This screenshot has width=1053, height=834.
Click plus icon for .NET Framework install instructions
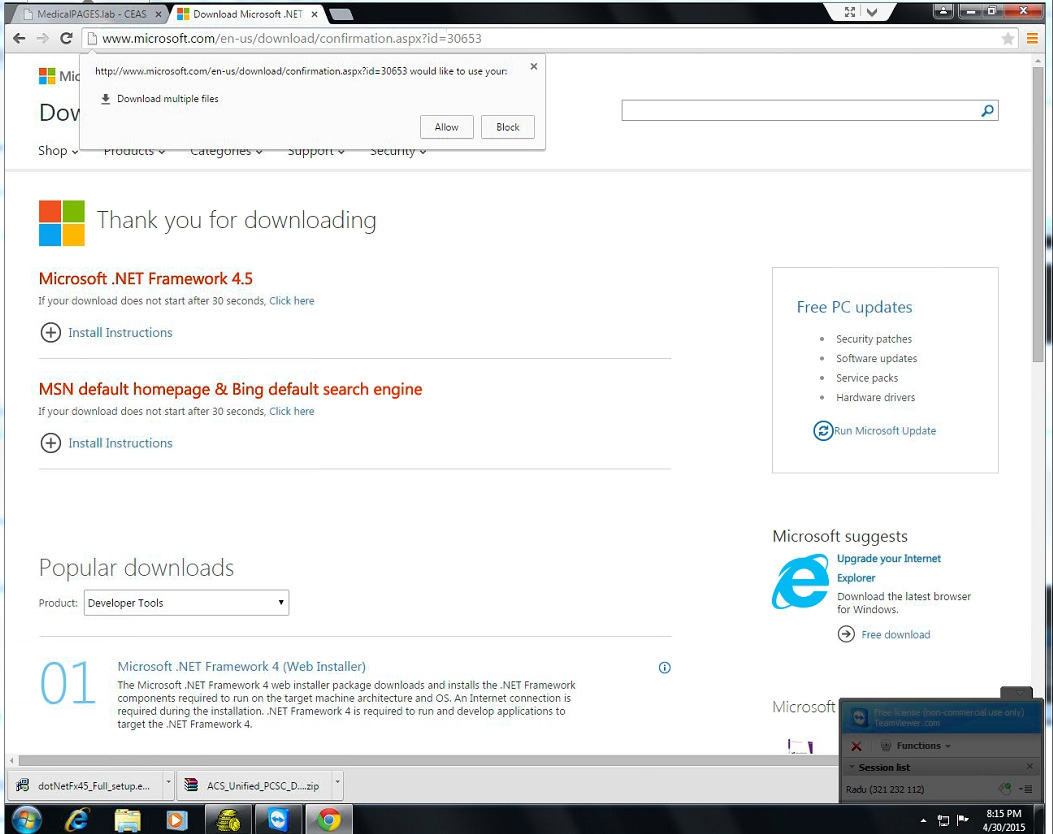[x=50, y=332]
